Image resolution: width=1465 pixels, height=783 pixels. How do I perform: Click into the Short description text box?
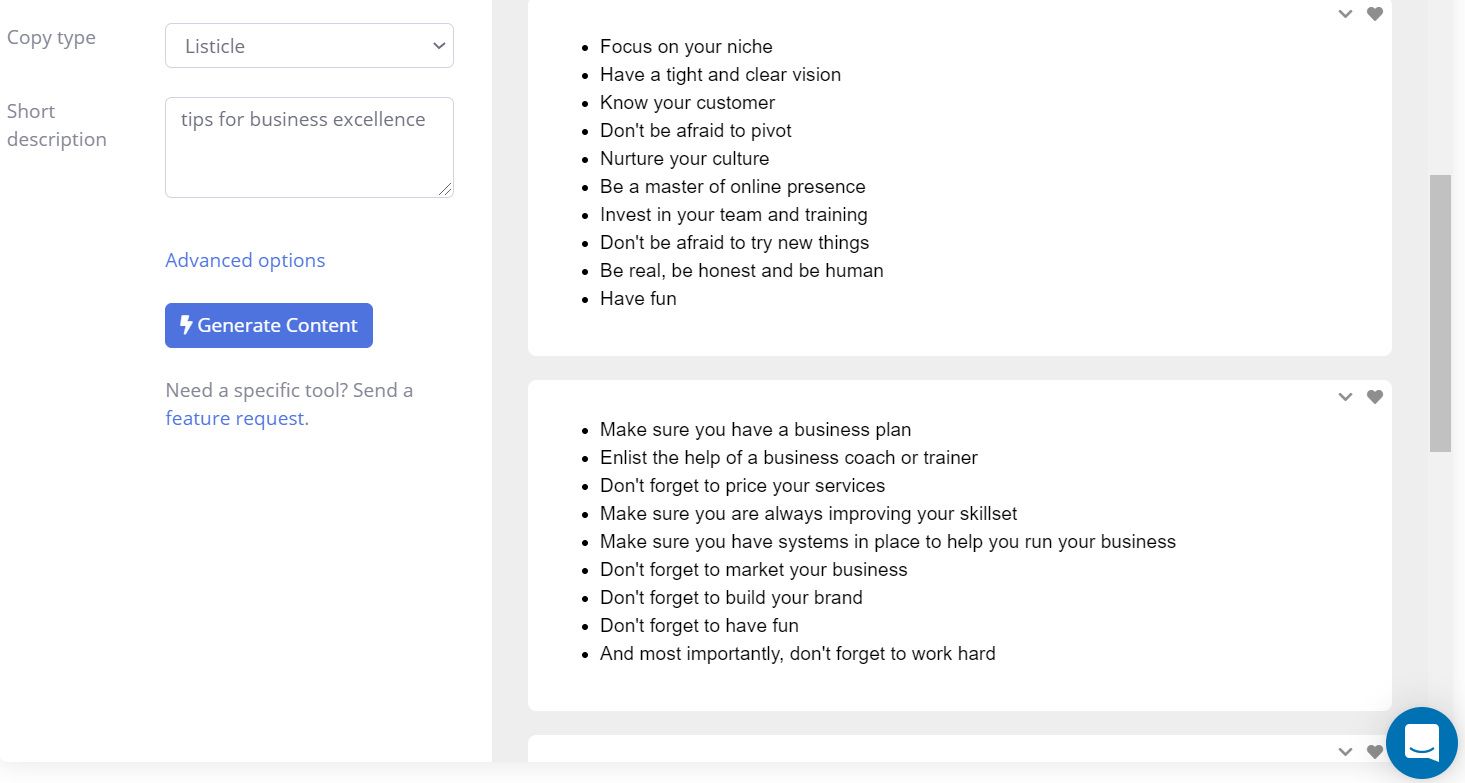309,147
